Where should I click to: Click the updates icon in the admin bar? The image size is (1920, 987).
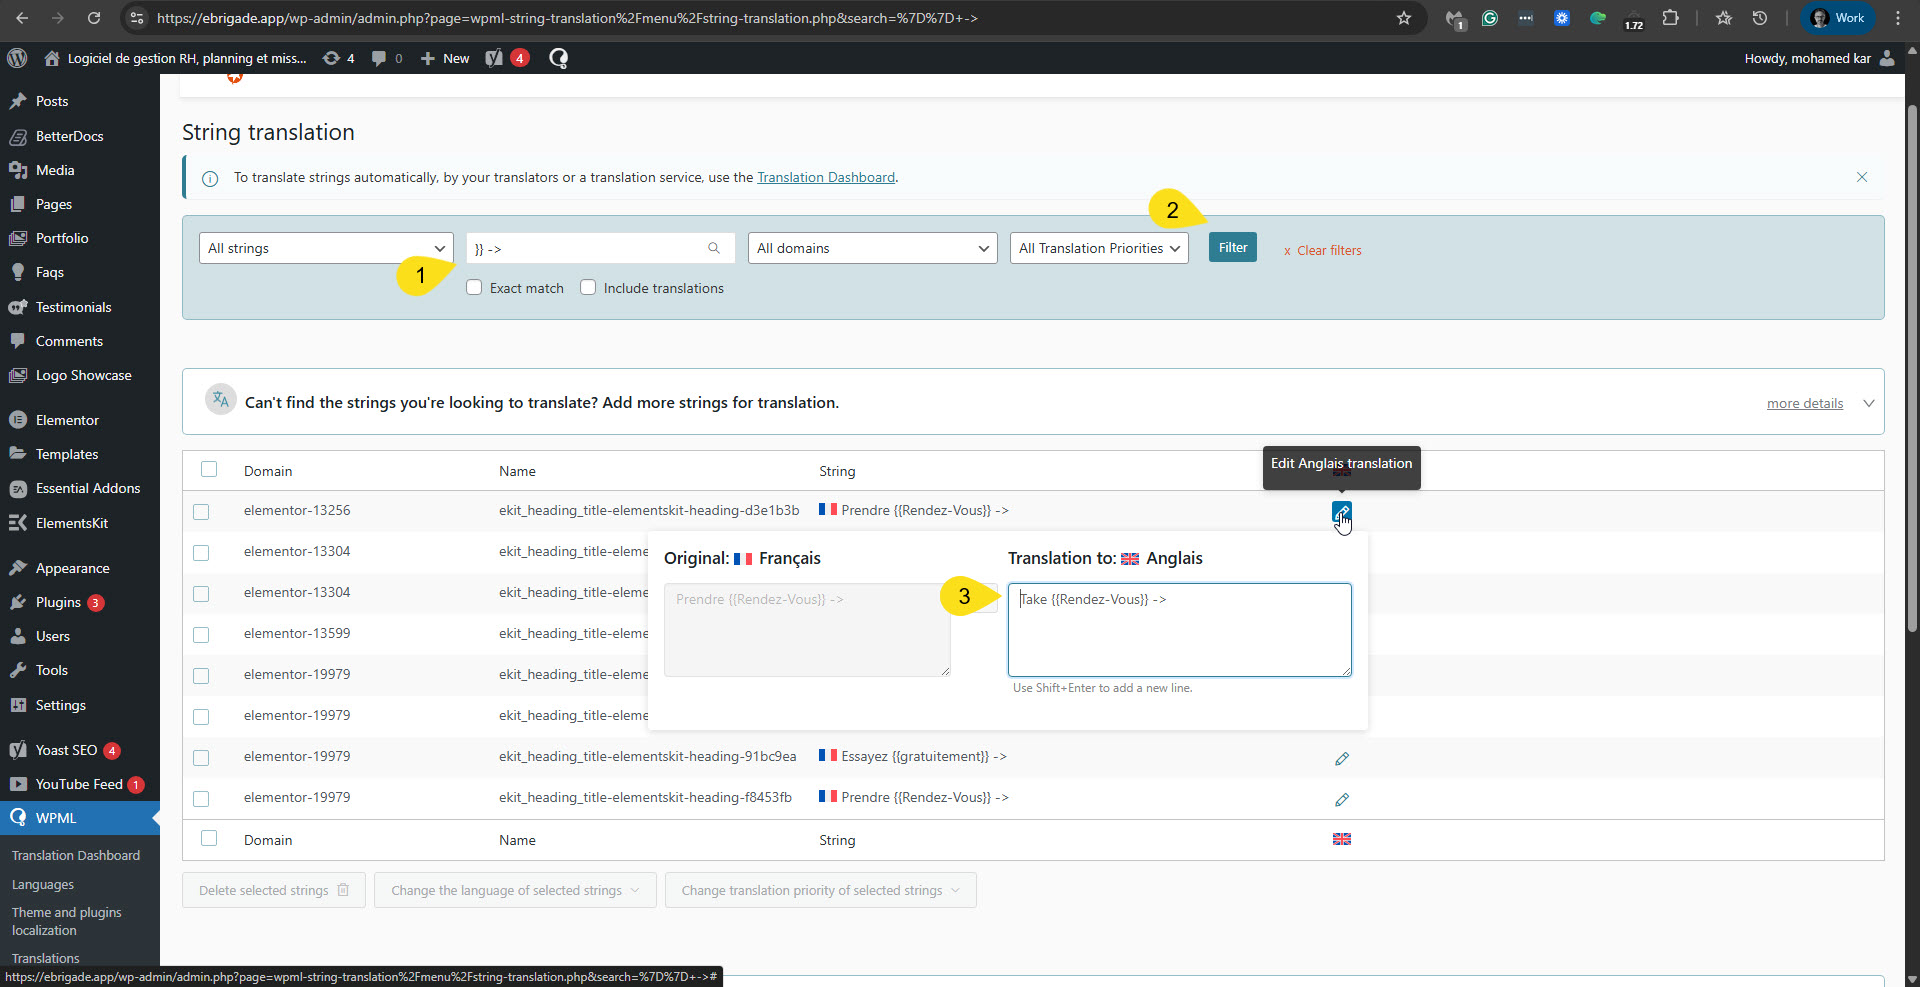tap(331, 58)
